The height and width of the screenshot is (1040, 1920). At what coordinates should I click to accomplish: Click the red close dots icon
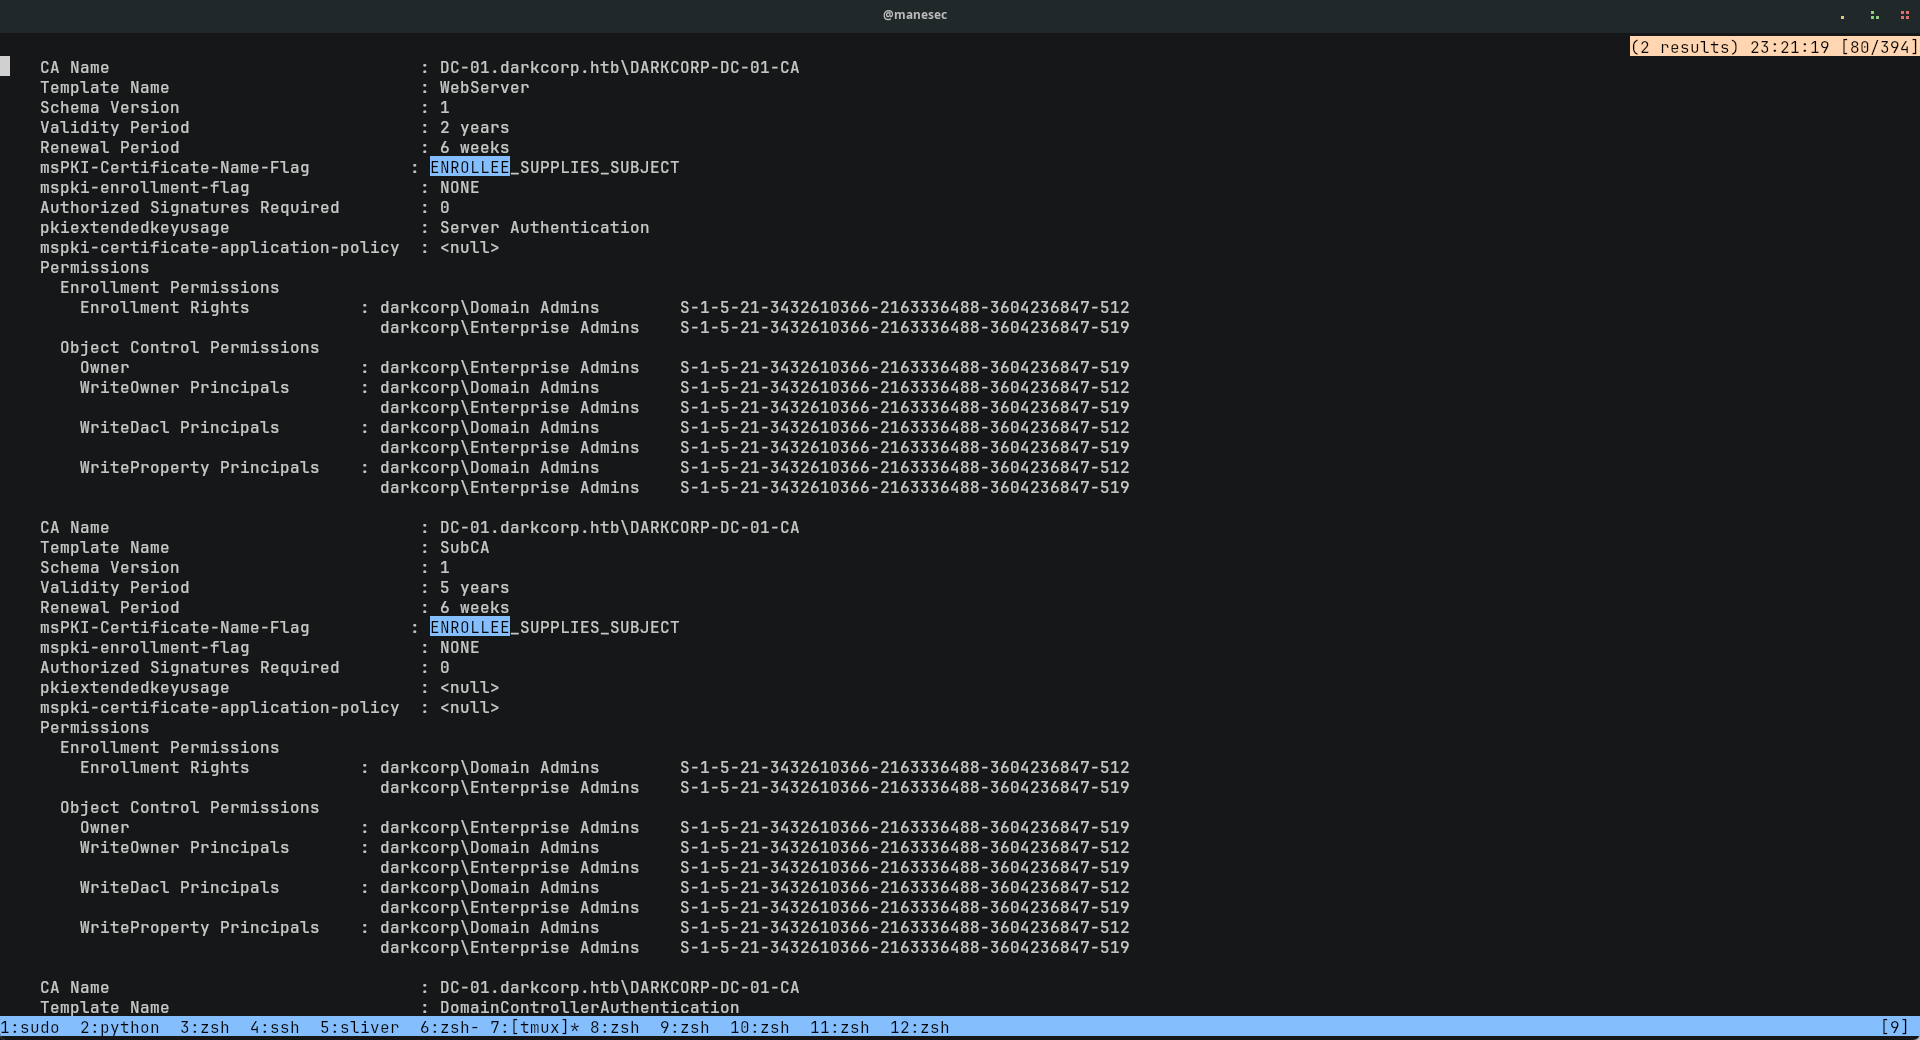(x=1904, y=15)
